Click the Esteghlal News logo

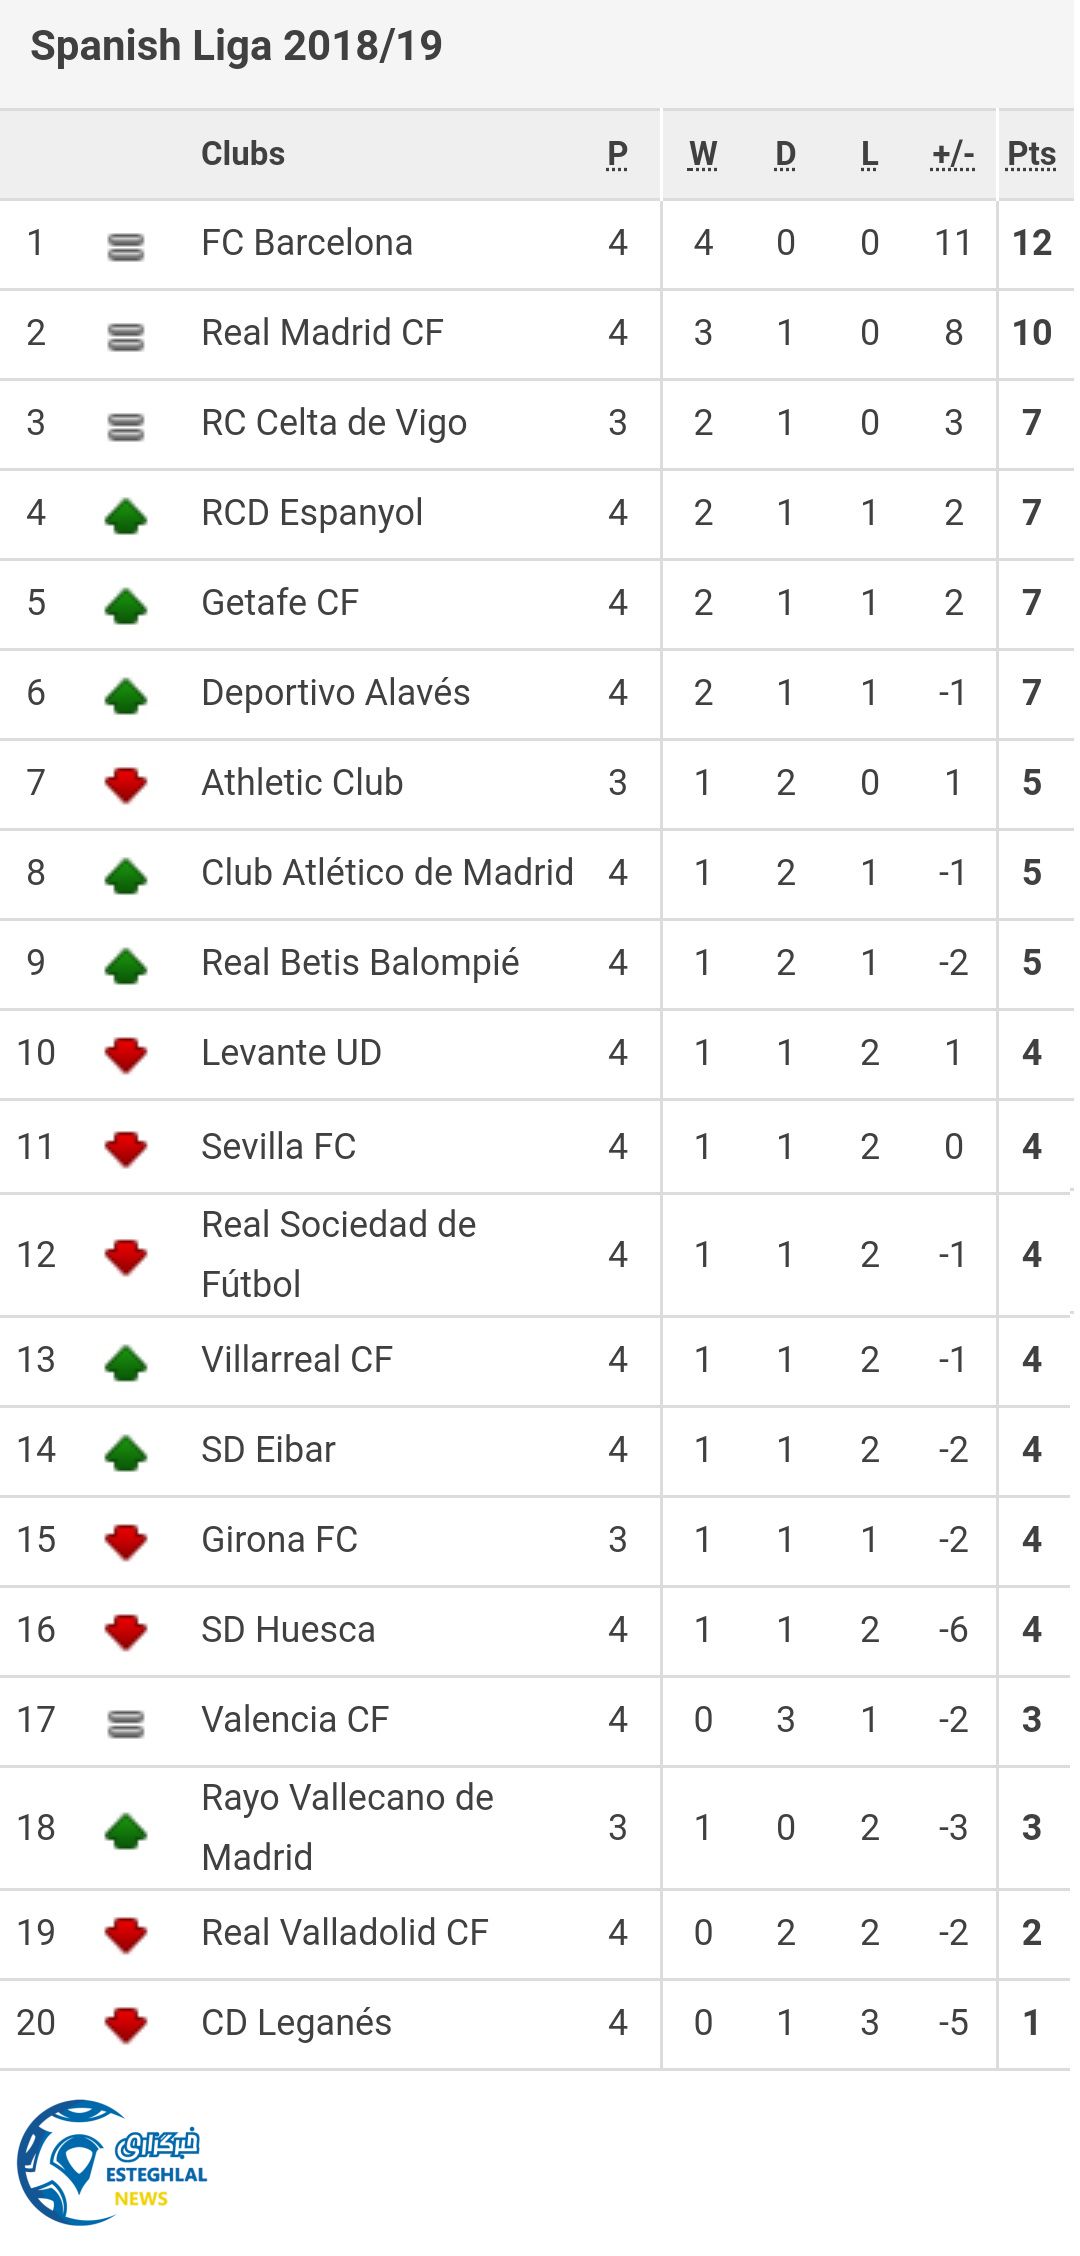coord(112,2162)
